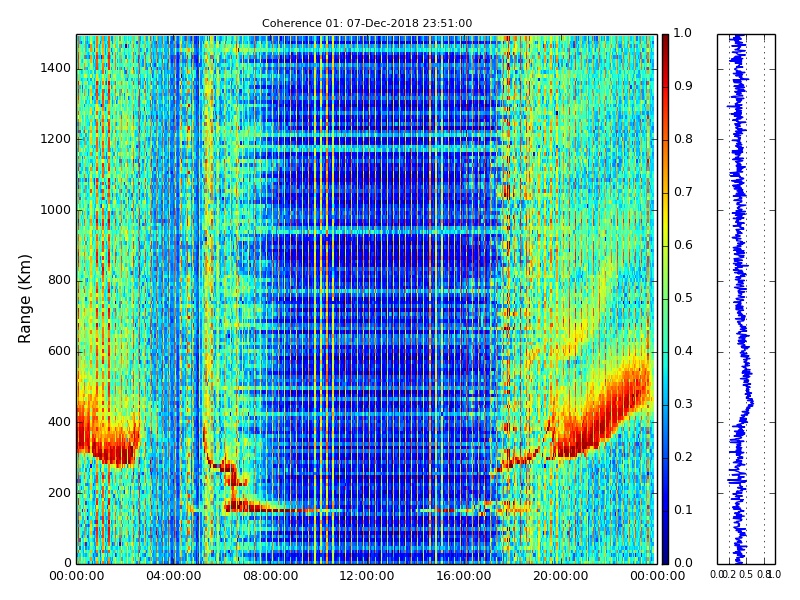
Task: Click the 1400 range tick label
Action: 56,68
